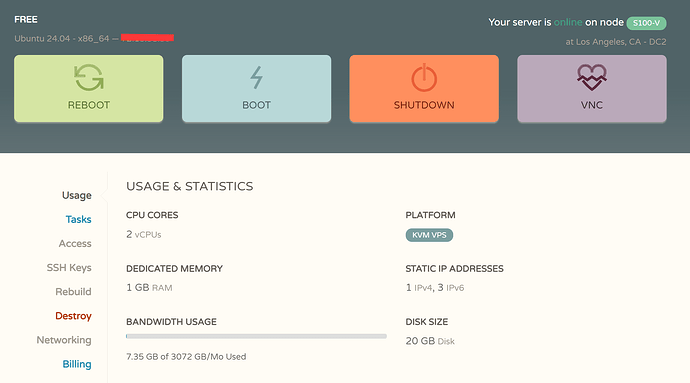Select Rebuild in the sidebar
This screenshot has width=690, height=383.
pos(73,291)
